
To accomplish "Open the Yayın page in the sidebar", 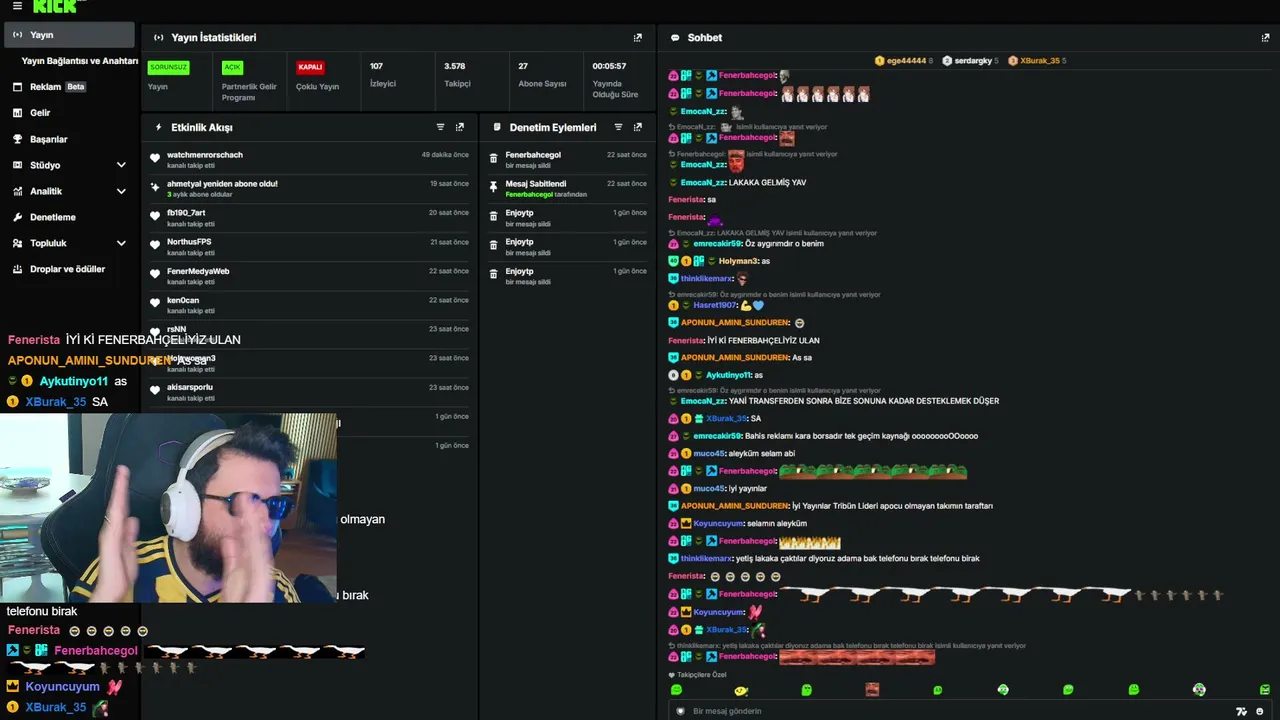I will 69,35.
